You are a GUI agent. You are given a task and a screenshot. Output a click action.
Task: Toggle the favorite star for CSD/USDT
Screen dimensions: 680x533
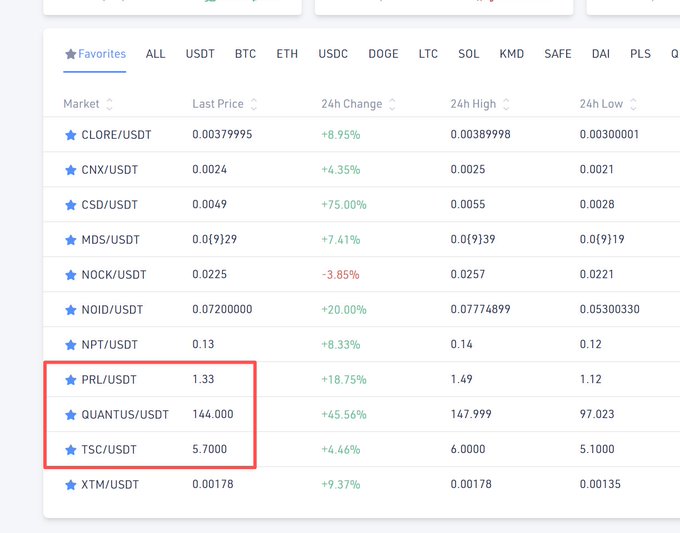click(71, 205)
